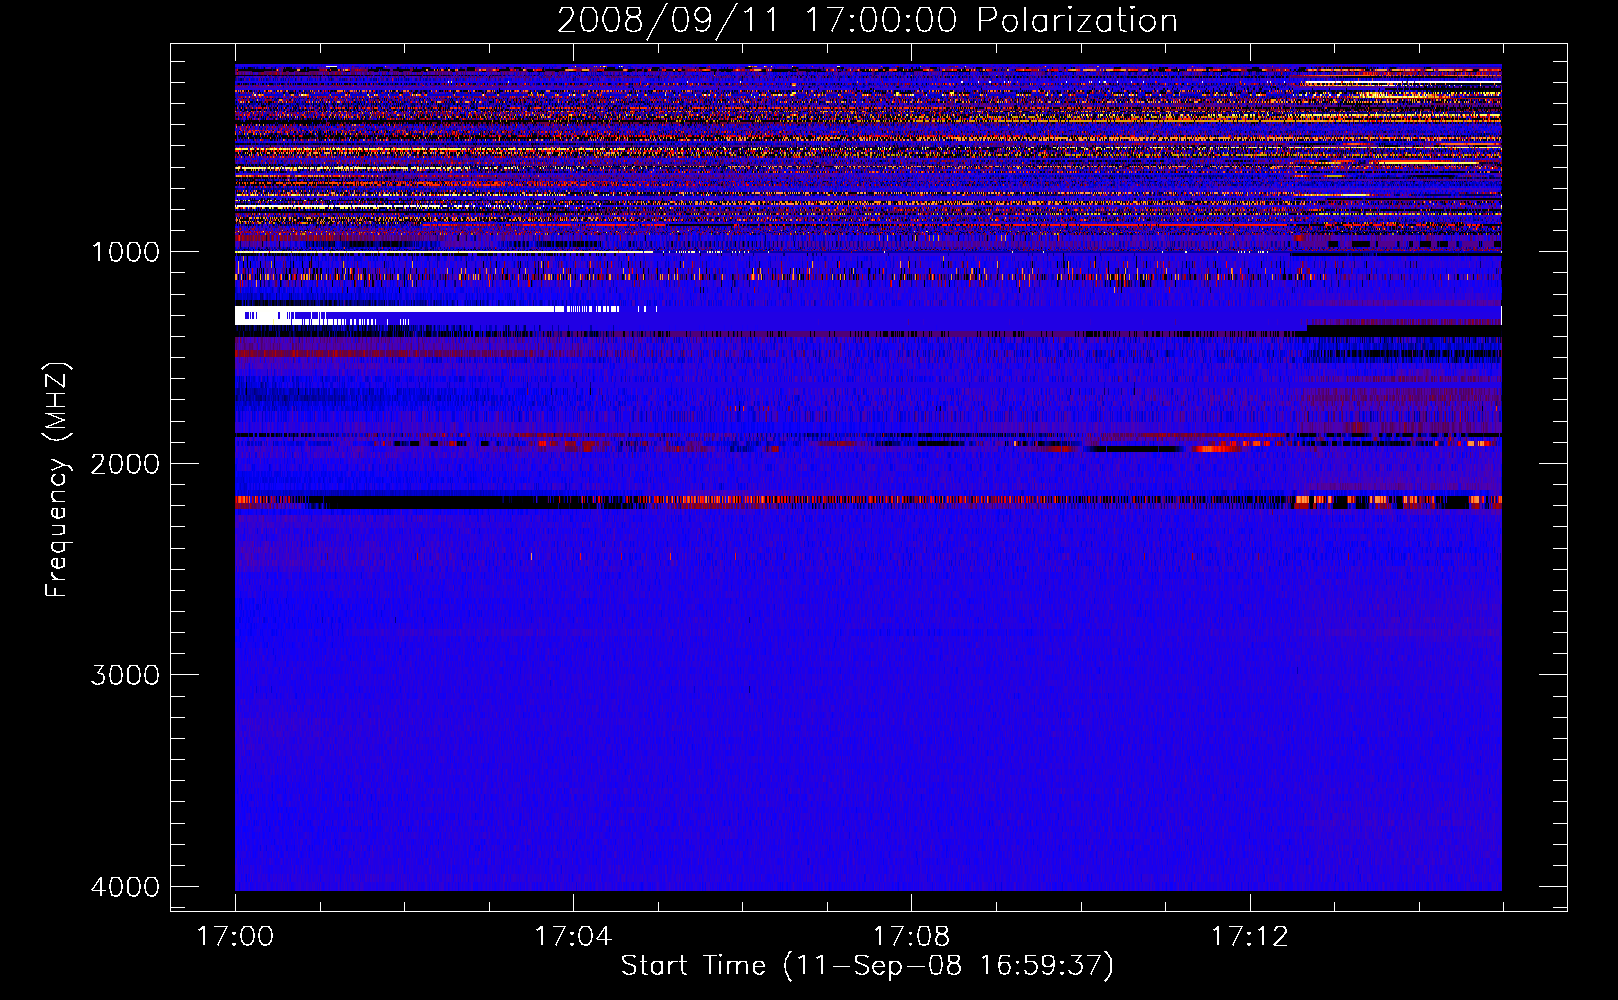
Task: Click the plot title '2008/09/11 17:00:00 Polarization'
Action: pos(867,20)
